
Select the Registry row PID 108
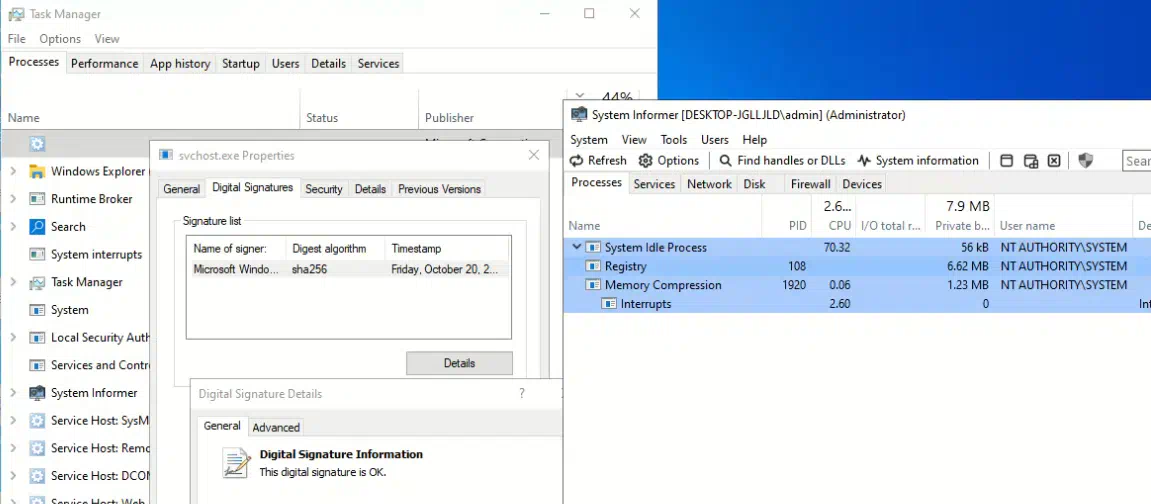click(x=857, y=266)
